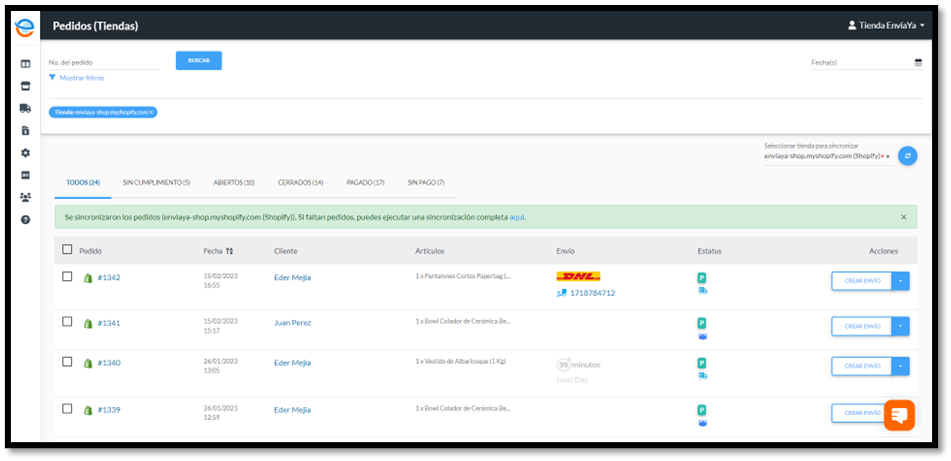Image resolution: width=951 pixels, height=461 pixels.
Task: Open the users group icon in sidebar
Action: pos(25,197)
